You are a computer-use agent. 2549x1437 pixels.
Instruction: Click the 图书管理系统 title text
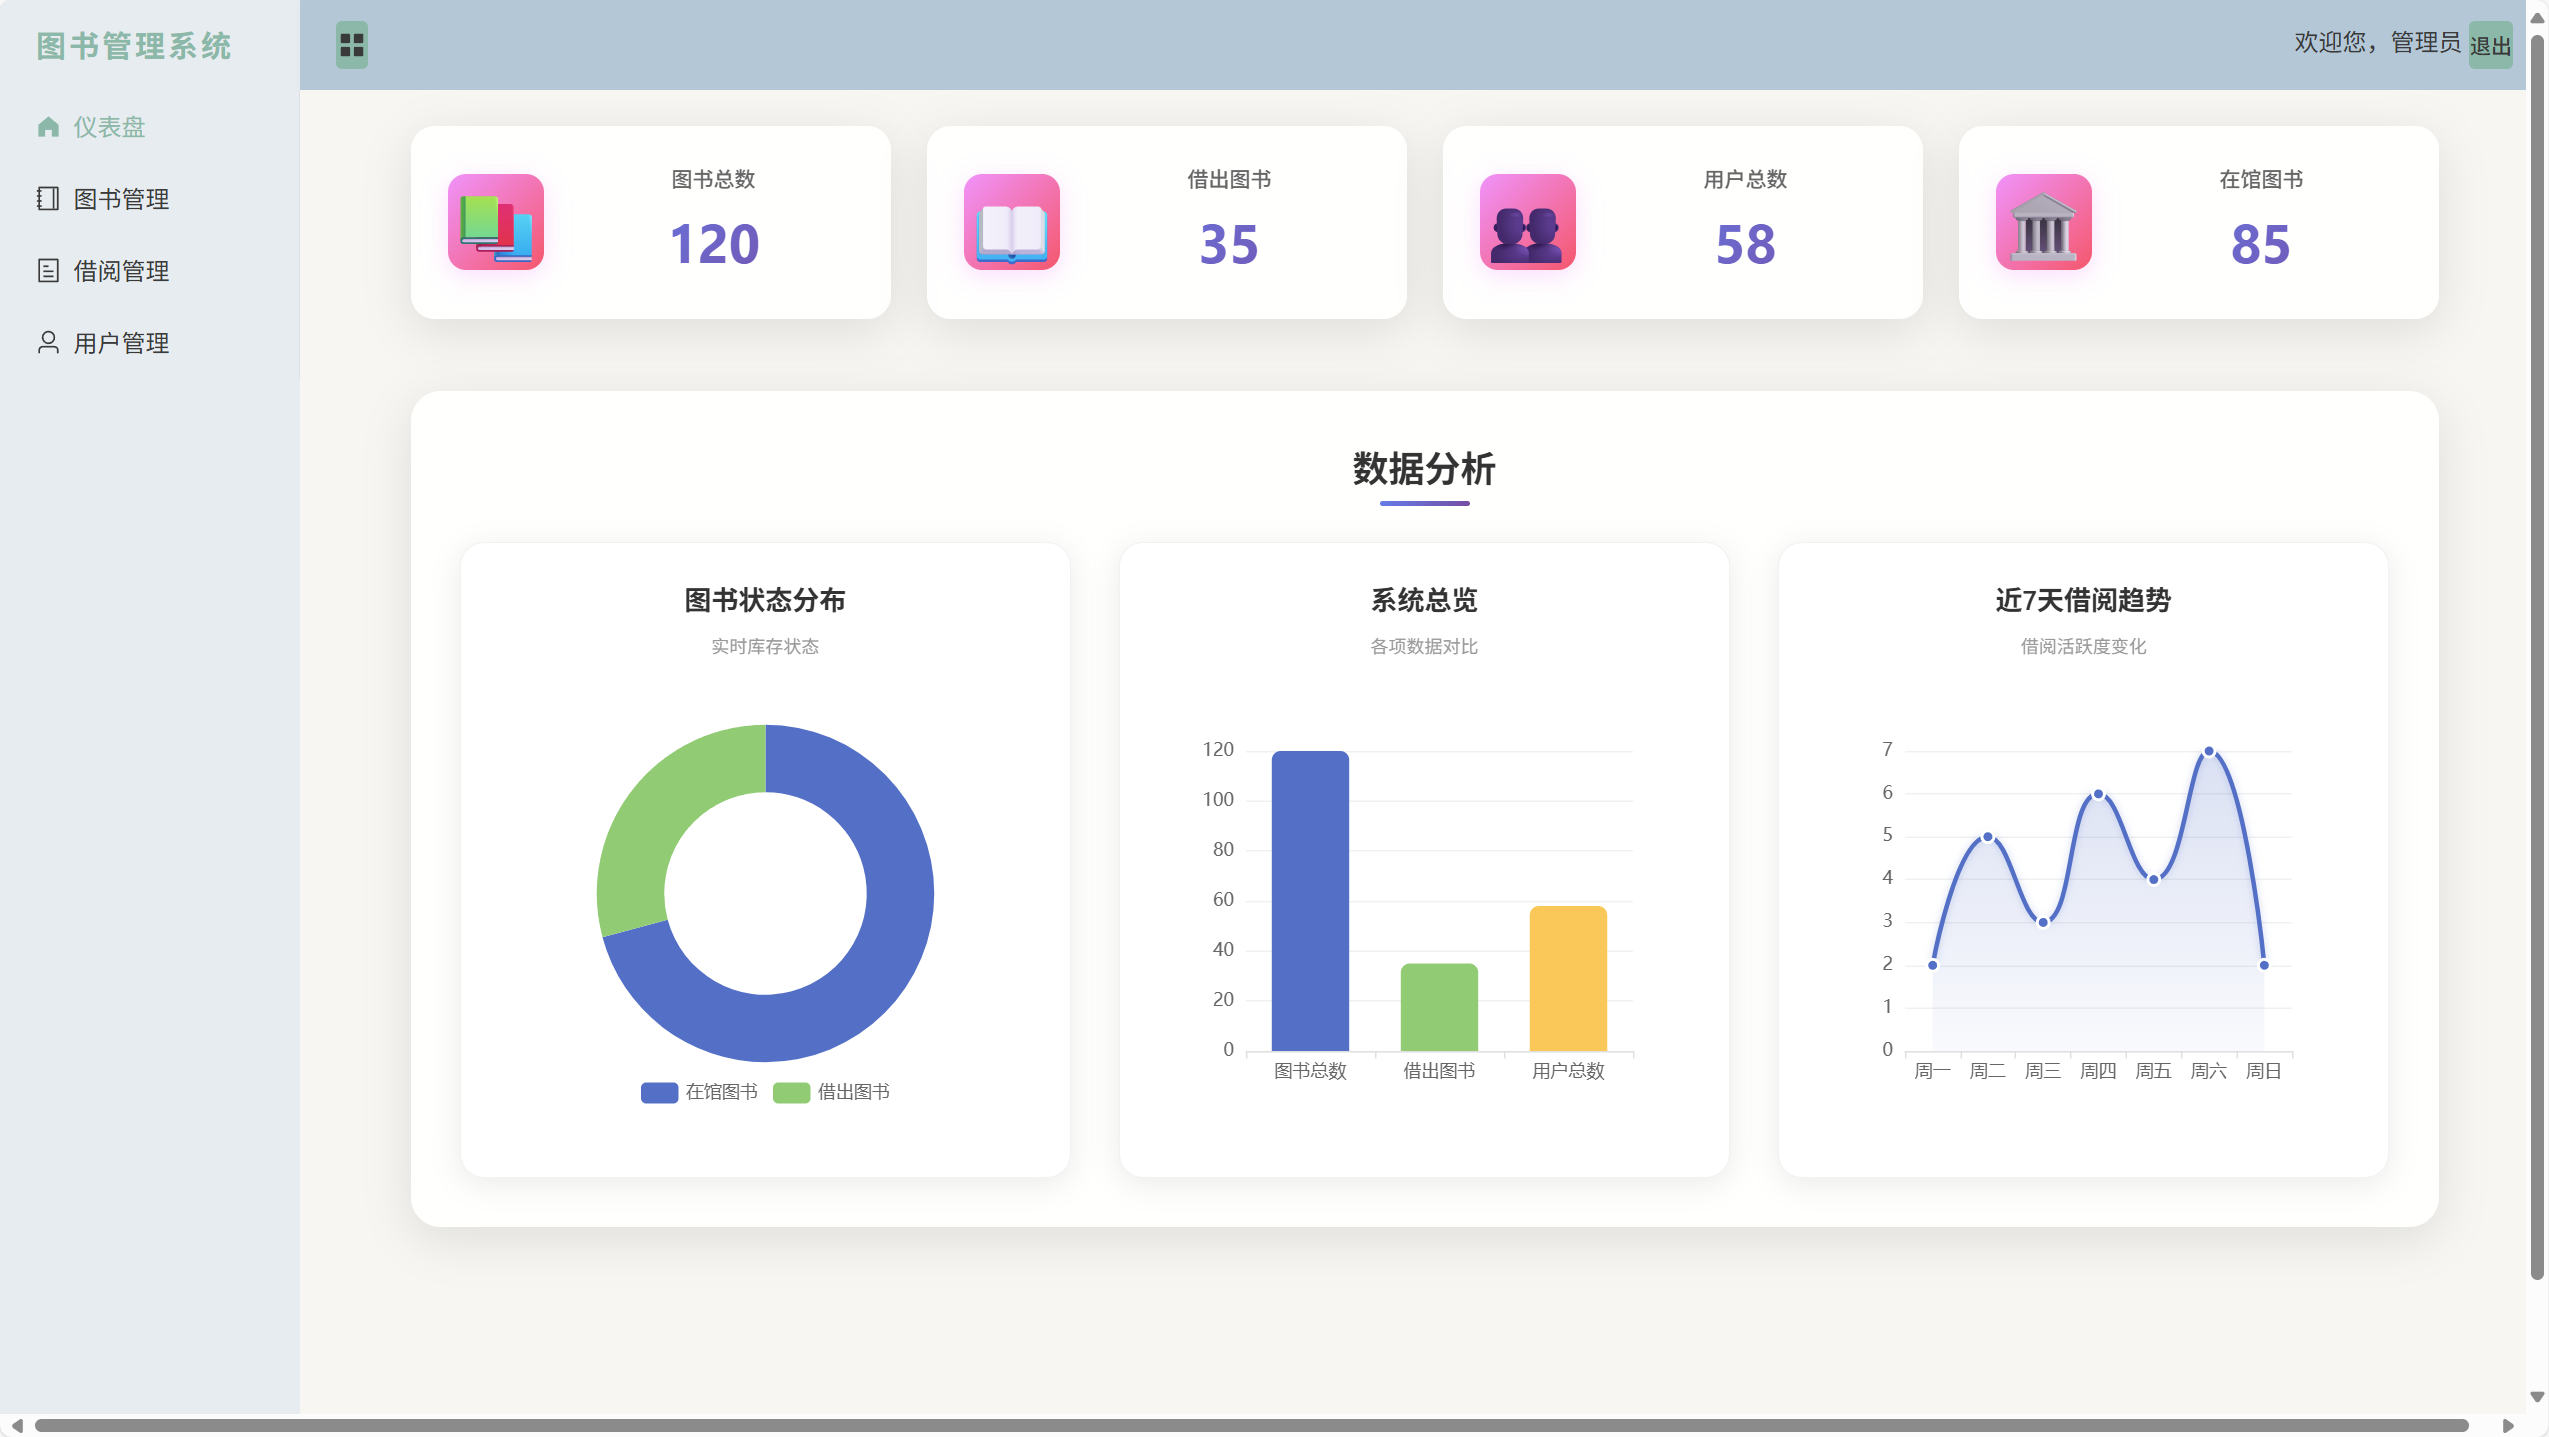(135, 46)
